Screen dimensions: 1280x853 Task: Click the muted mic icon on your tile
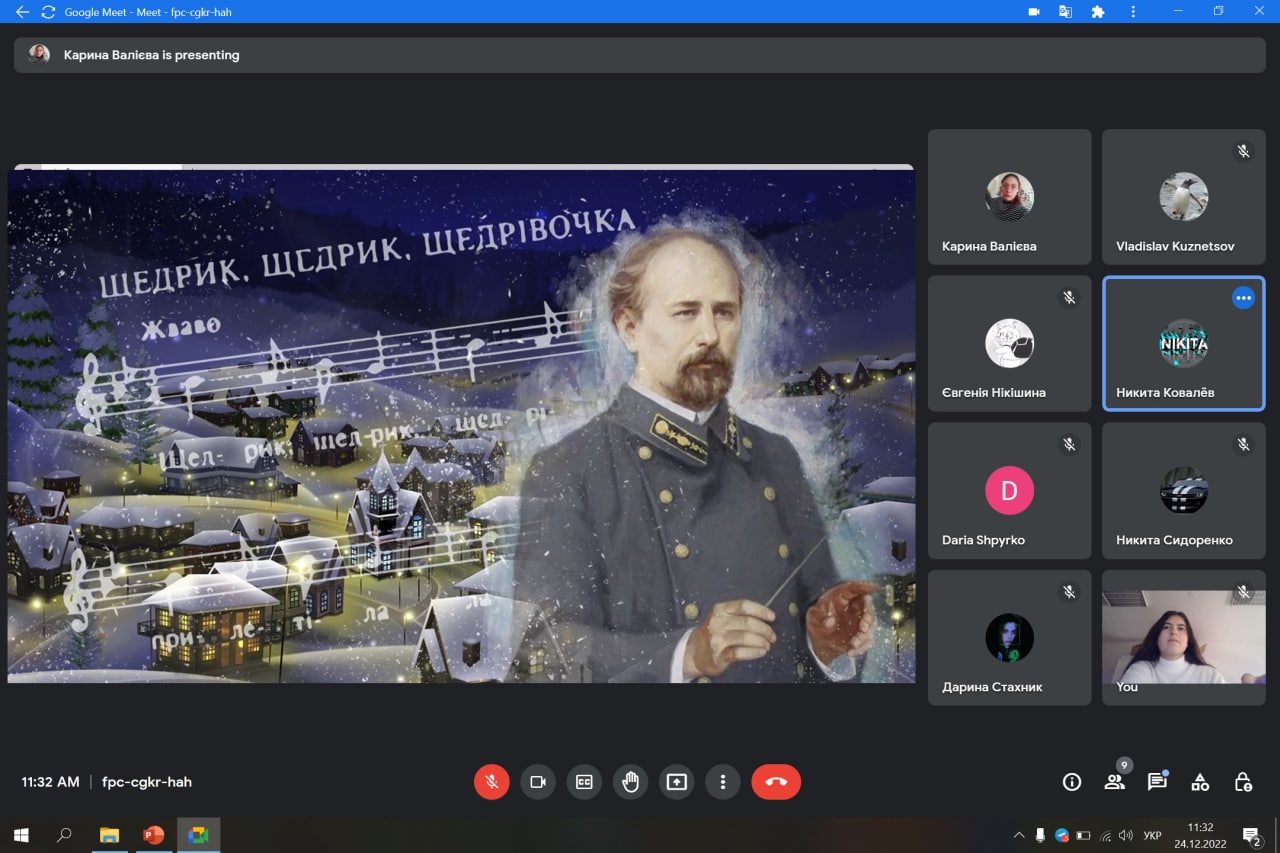tap(1243, 592)
